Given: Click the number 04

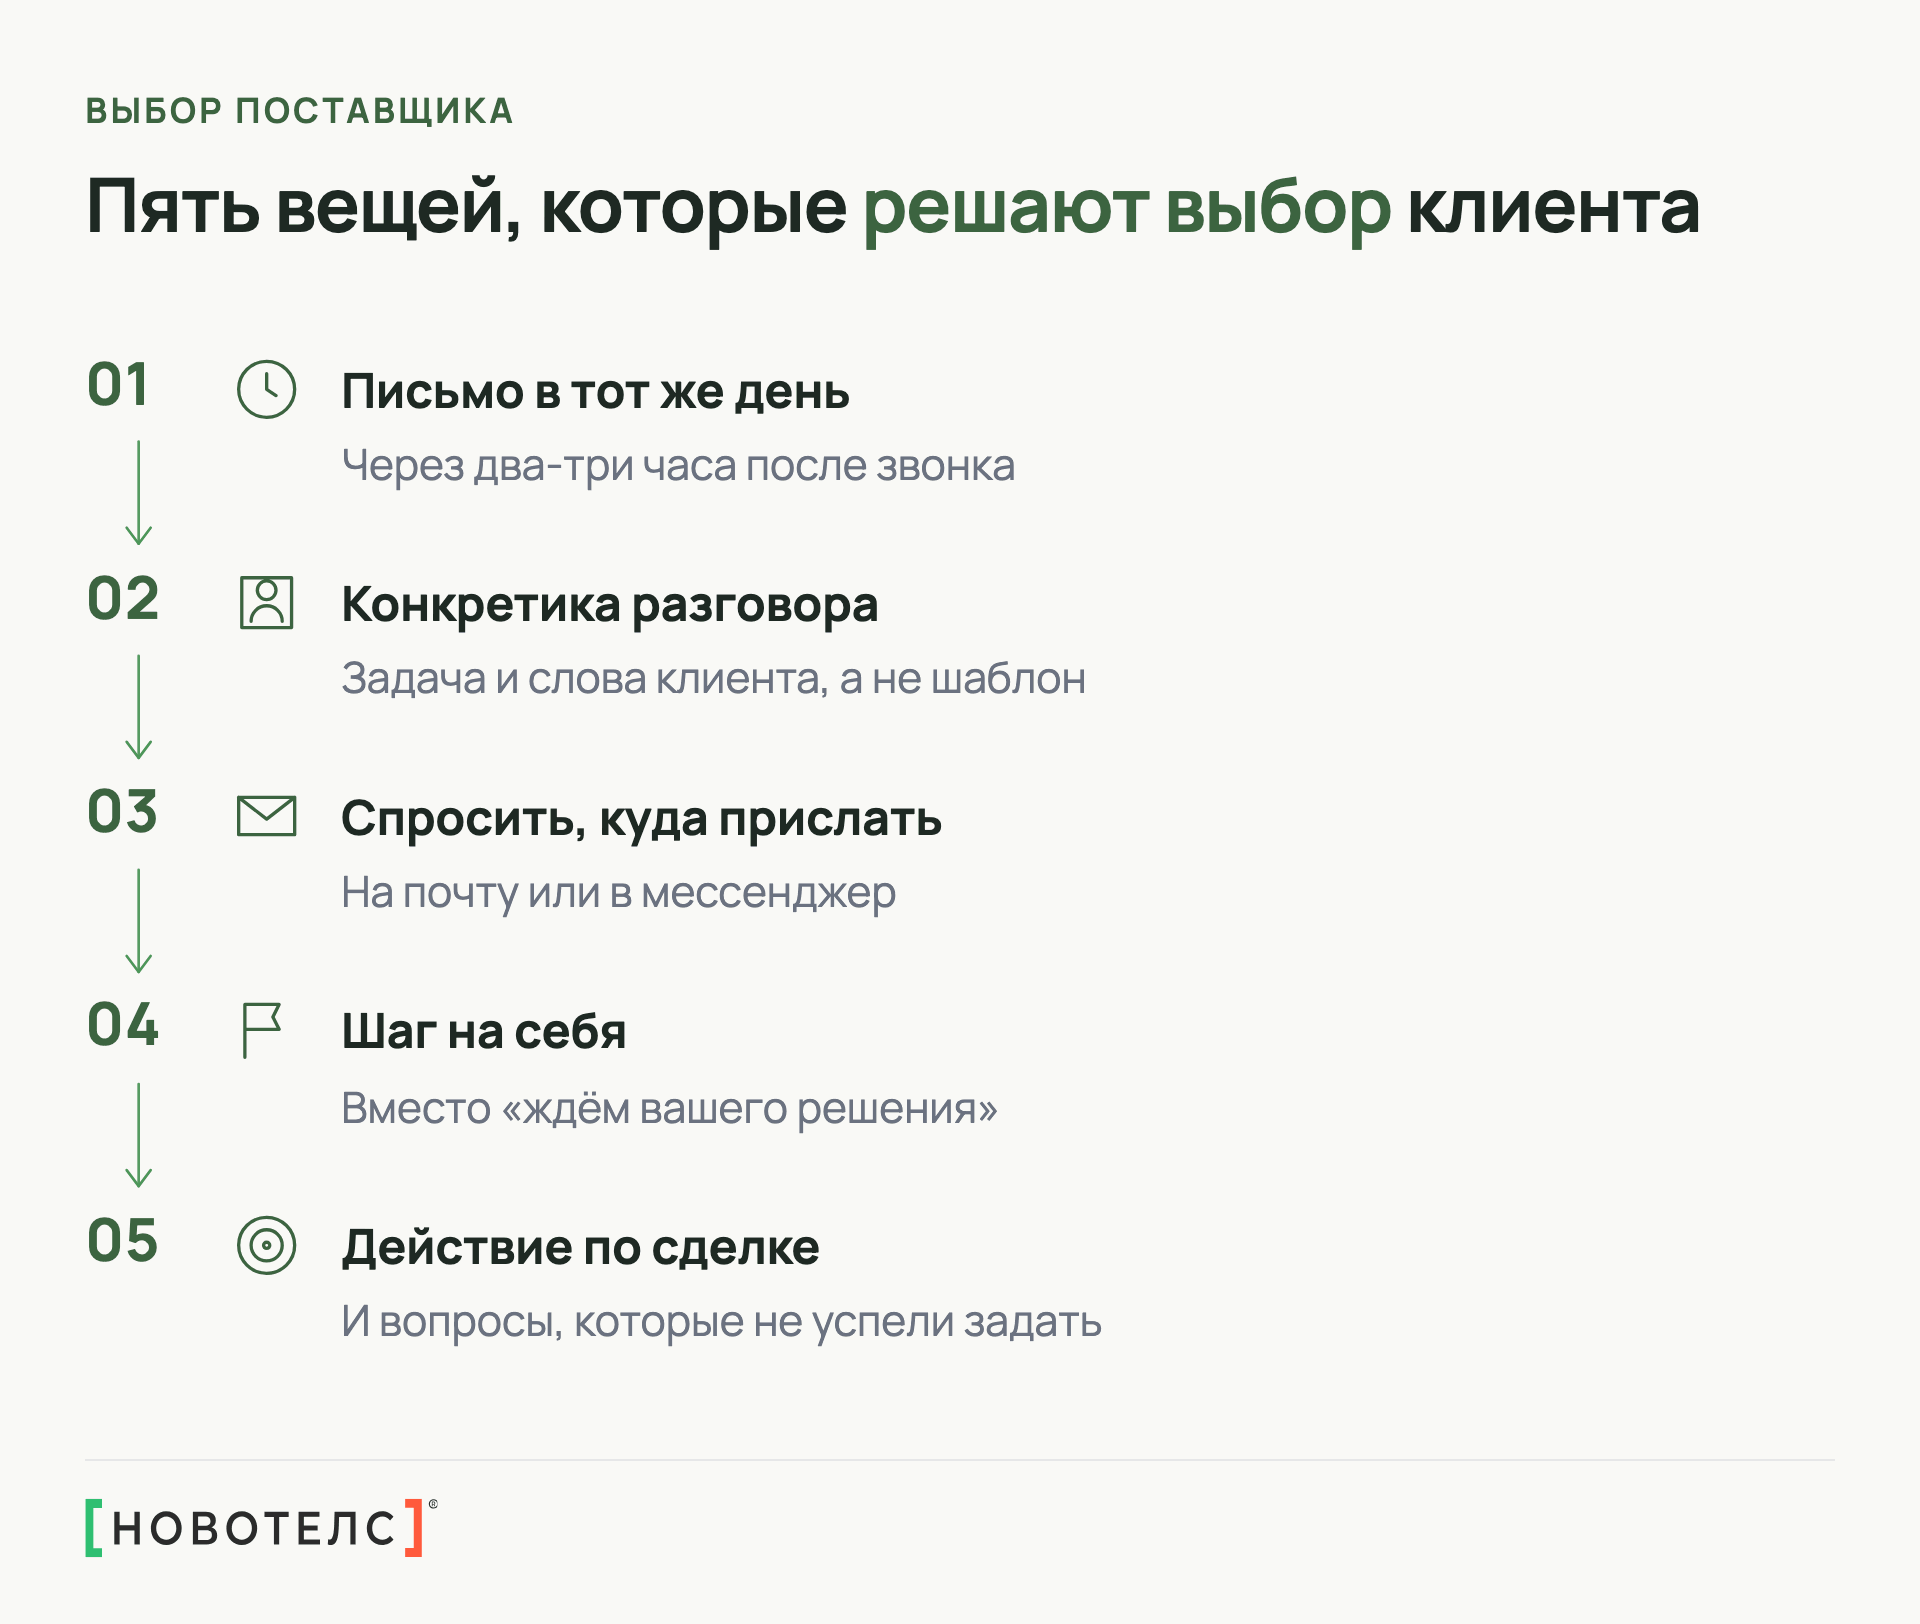Looking at the screenshot, I should pyautogui.click(x=123, y=1026).
